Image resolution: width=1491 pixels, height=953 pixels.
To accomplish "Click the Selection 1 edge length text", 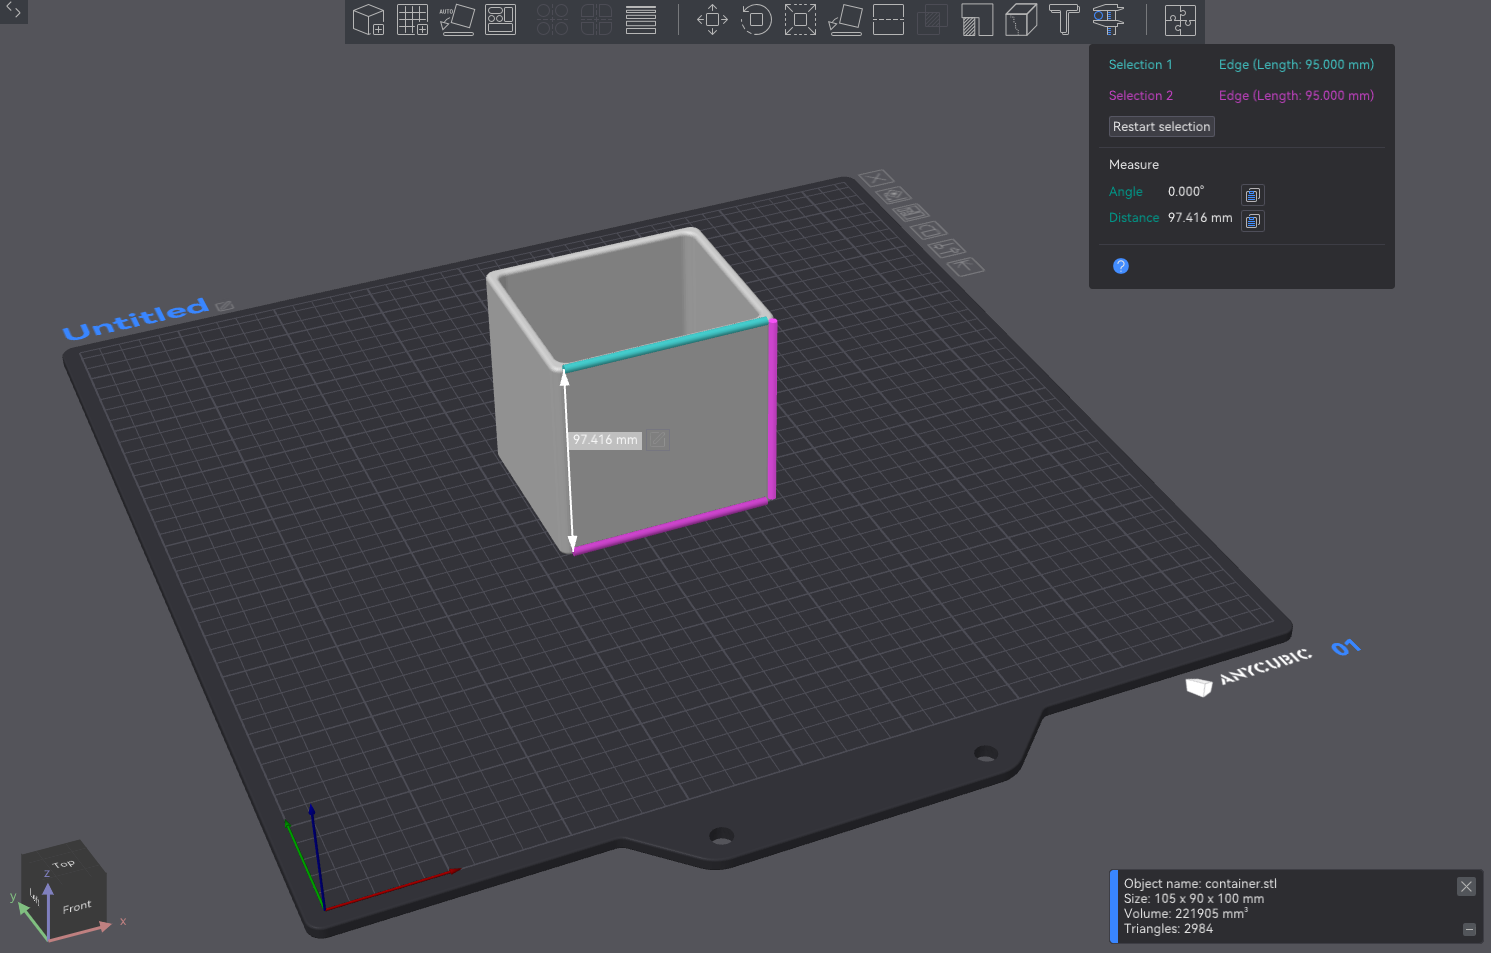I will click(1296, 65).
